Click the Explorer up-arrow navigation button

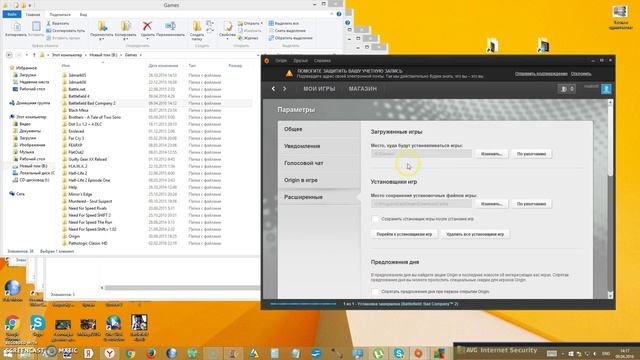[34, 55]
